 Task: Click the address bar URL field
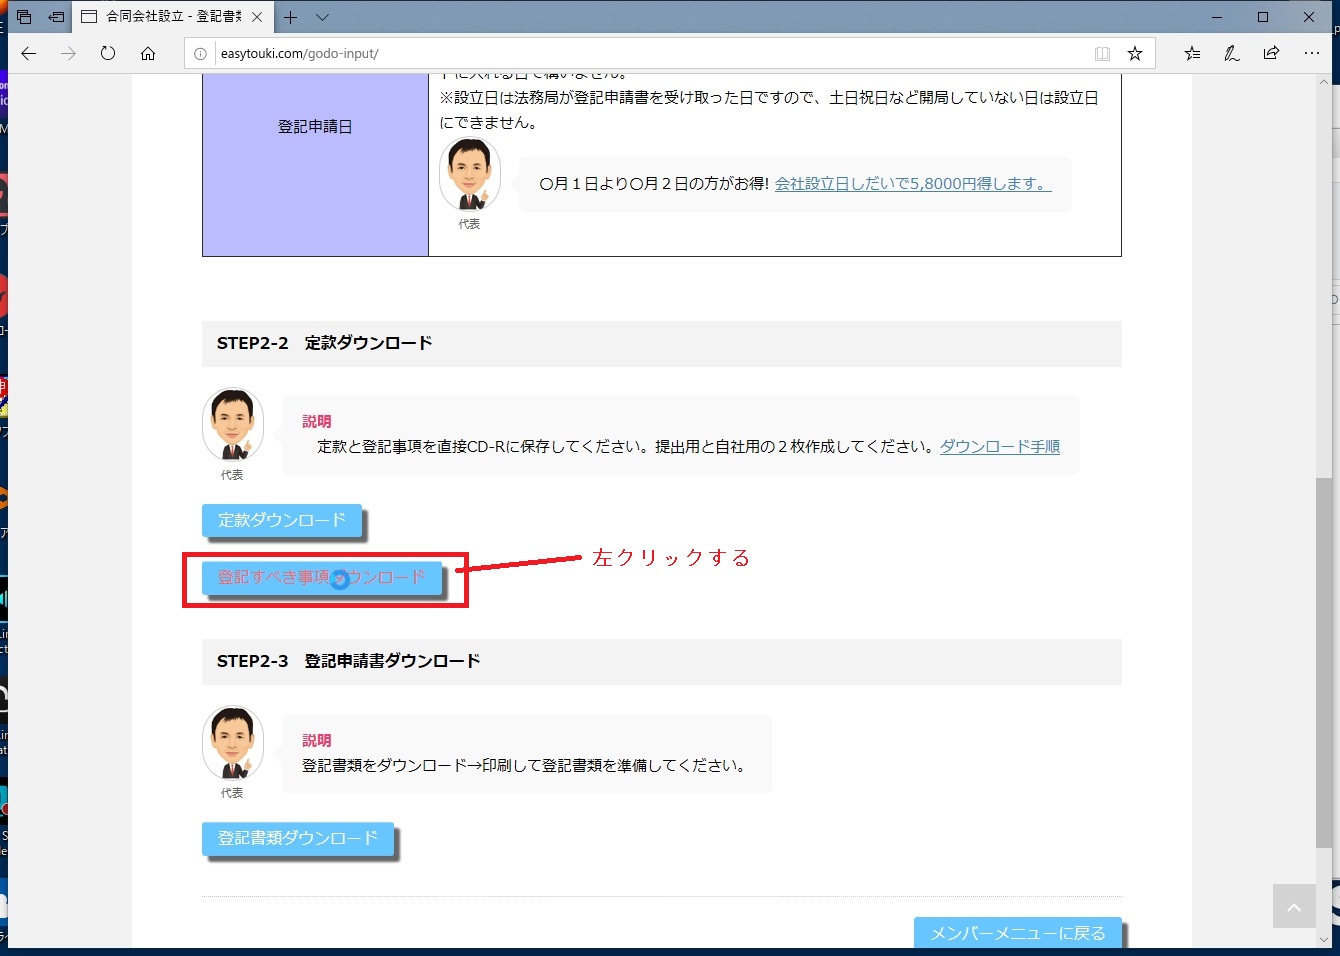click(640, 54)
